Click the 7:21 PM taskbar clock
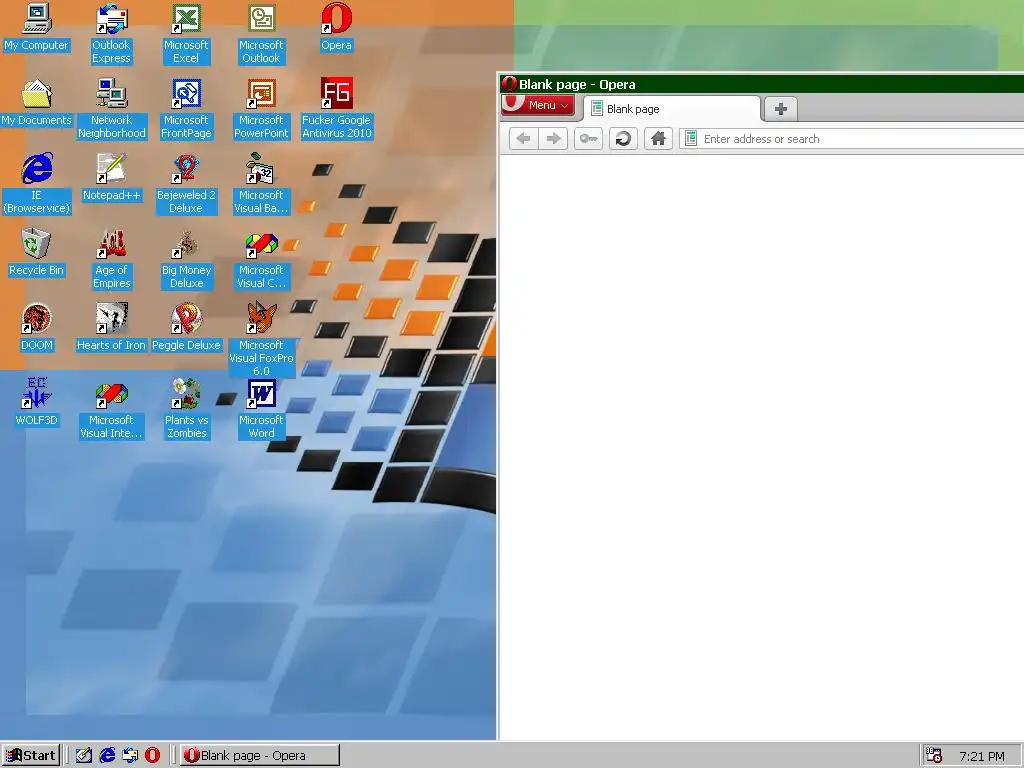Screen dimensions: 1024x768 pyautogui.click(x=982, y=756)
